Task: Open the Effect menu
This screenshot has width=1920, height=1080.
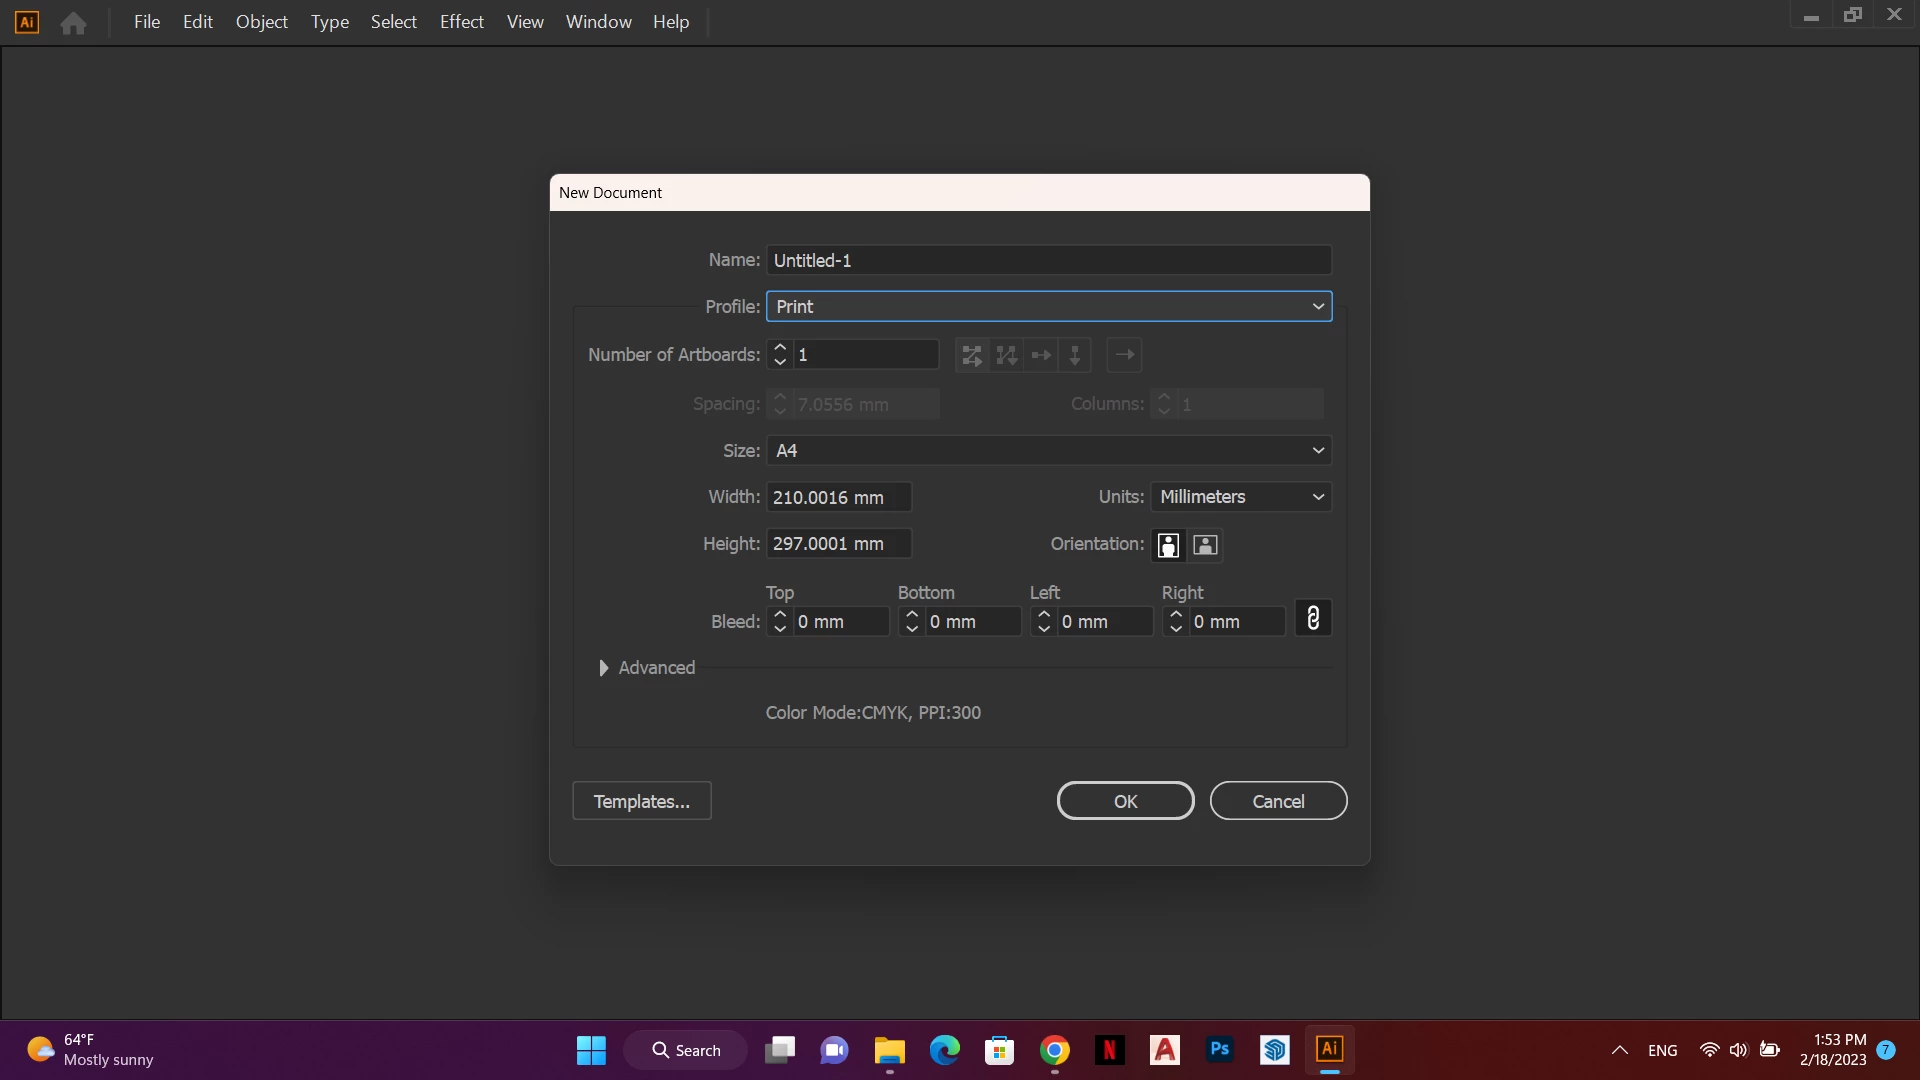Action: [461, 22]
